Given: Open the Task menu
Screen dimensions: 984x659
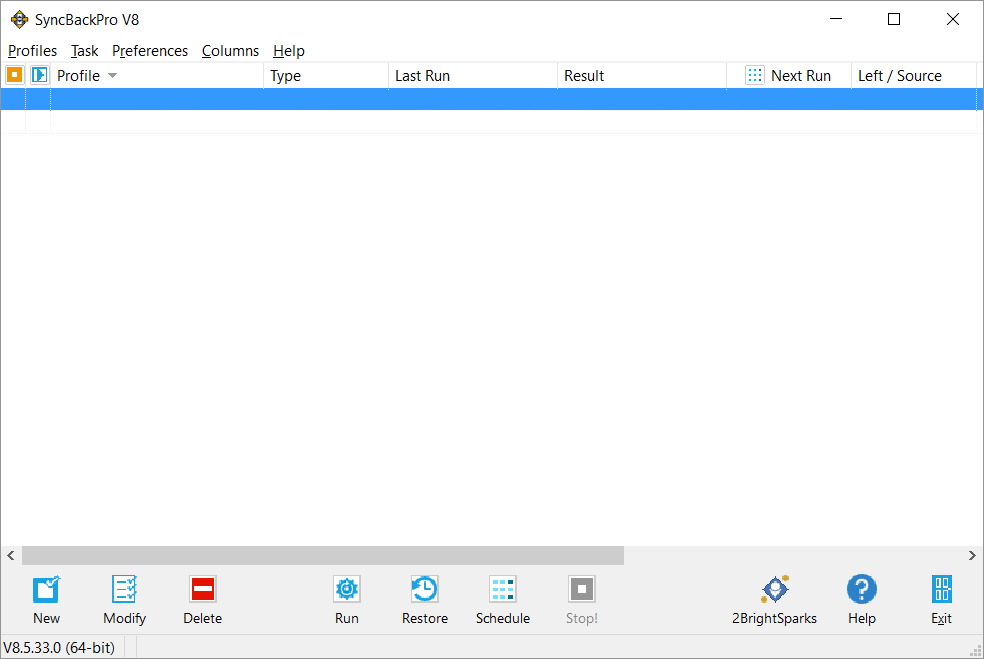Looking at the screenshot, I should [x=85, y=51].
